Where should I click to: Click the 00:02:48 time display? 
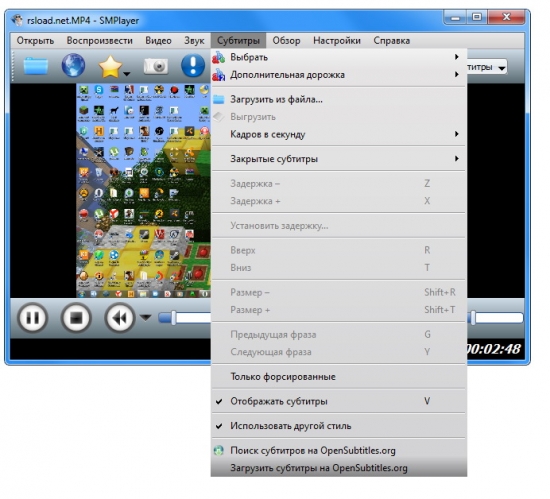tap(493, 349)
